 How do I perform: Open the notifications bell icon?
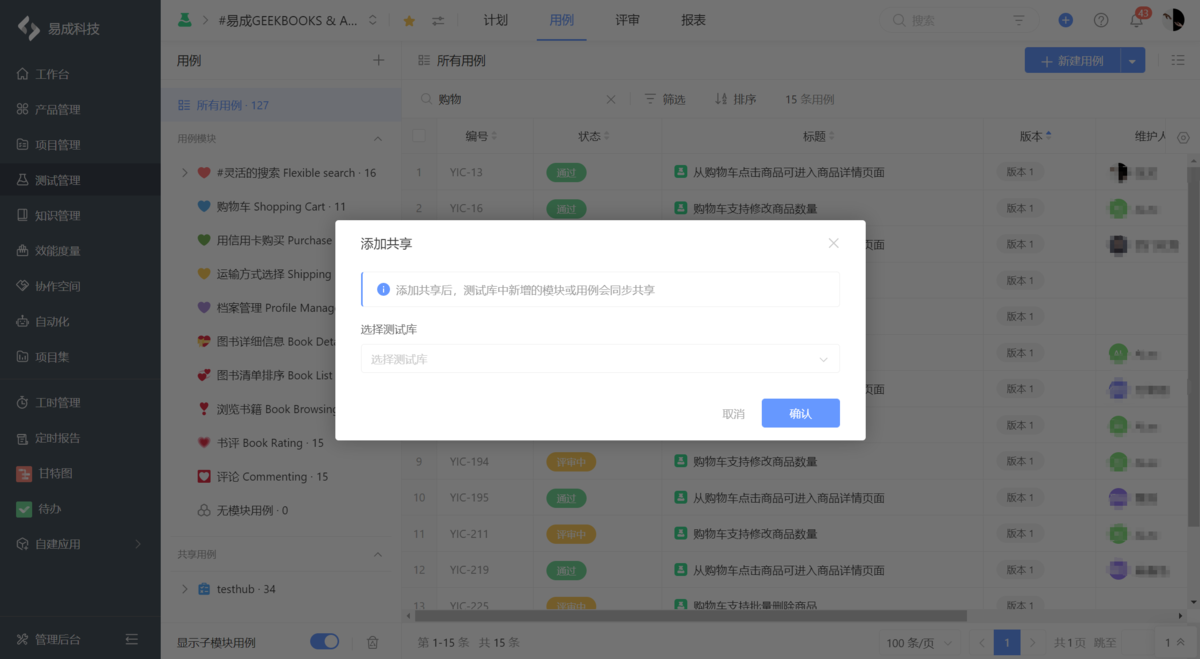(1135, 19)
